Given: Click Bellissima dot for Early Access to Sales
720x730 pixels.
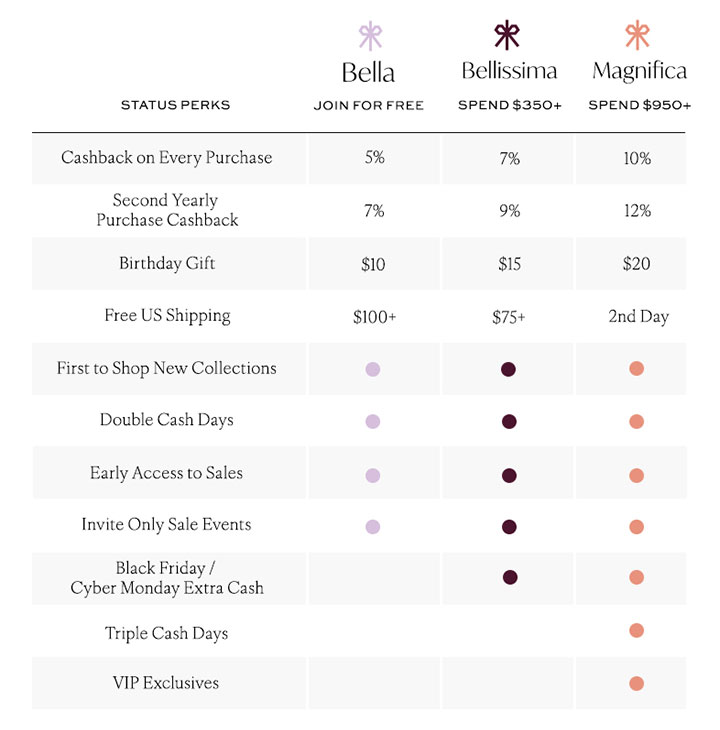Looking at the screenshot, I should [x=509, y=475].
